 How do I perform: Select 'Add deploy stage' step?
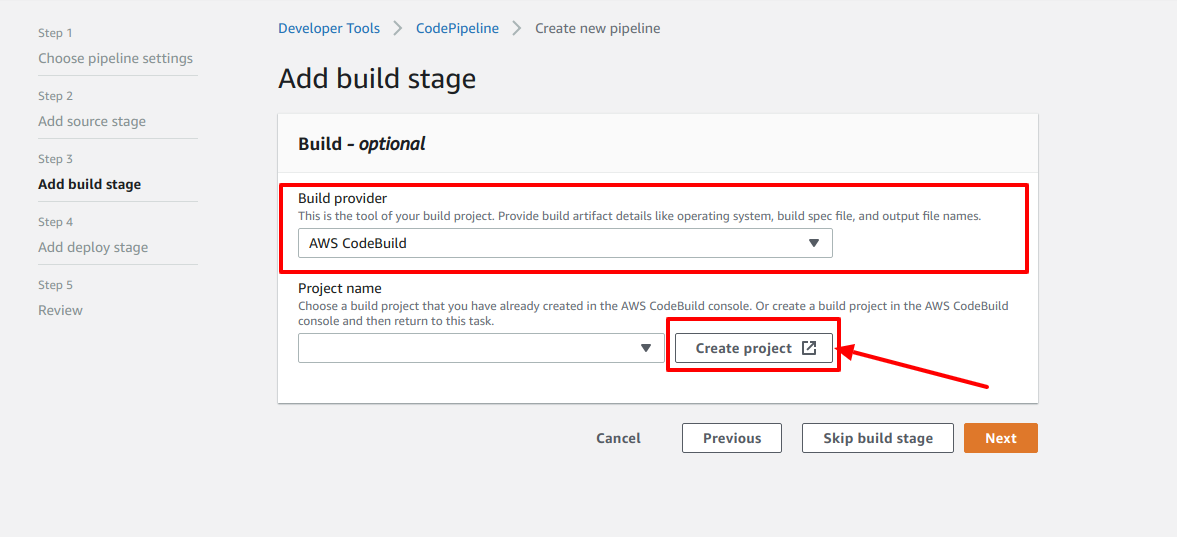click(x=93, y=247)
